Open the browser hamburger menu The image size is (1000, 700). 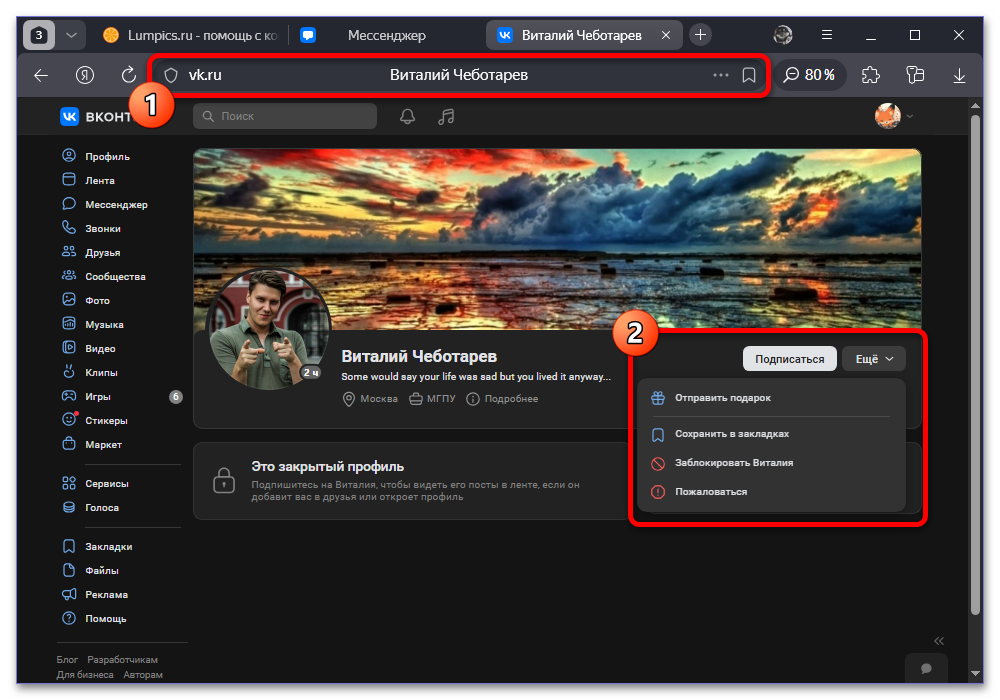click(x=827, y=35)
